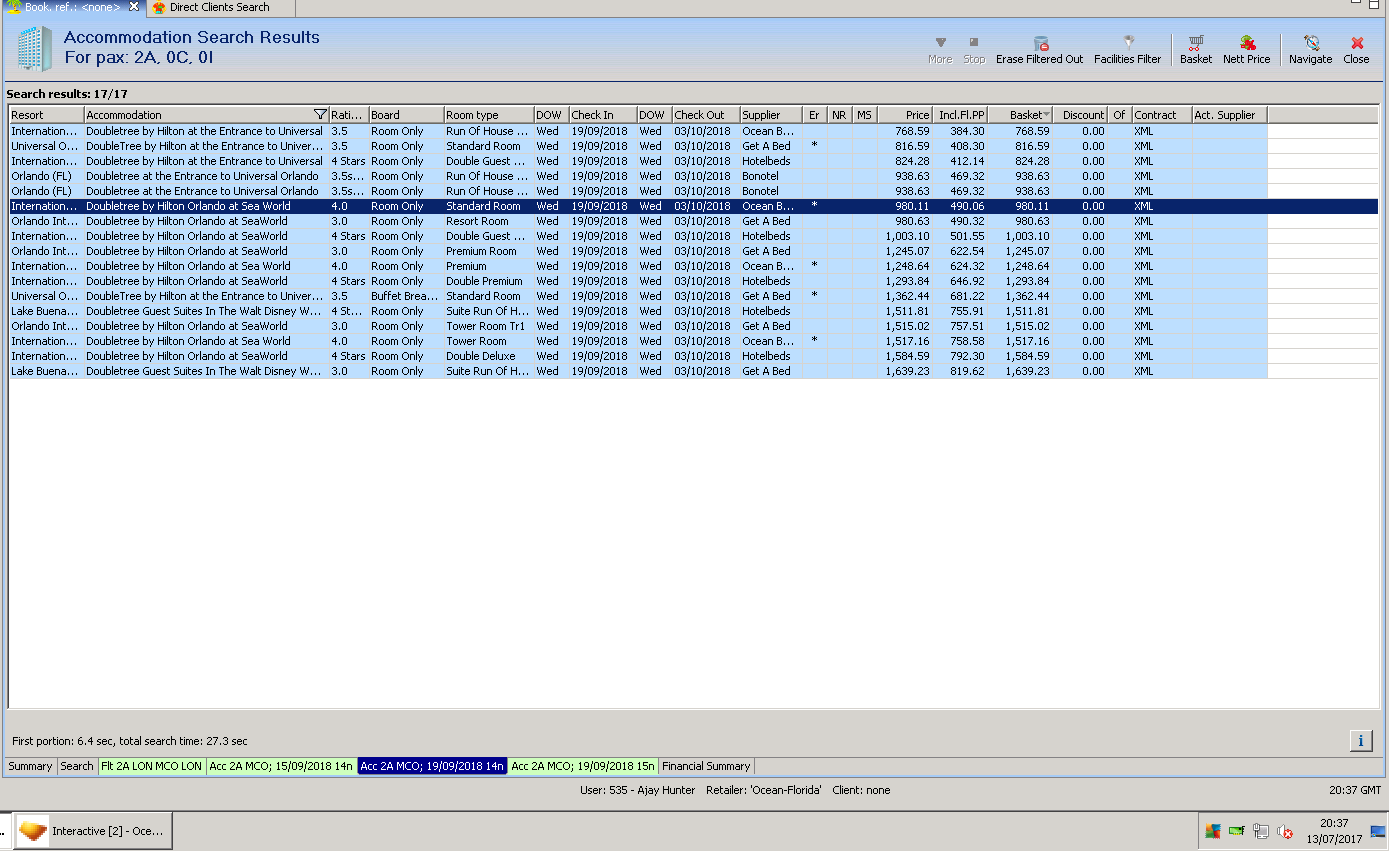Open the Financial Summary tab
The image size is (1389, 851).
click(x=706, y=766)
